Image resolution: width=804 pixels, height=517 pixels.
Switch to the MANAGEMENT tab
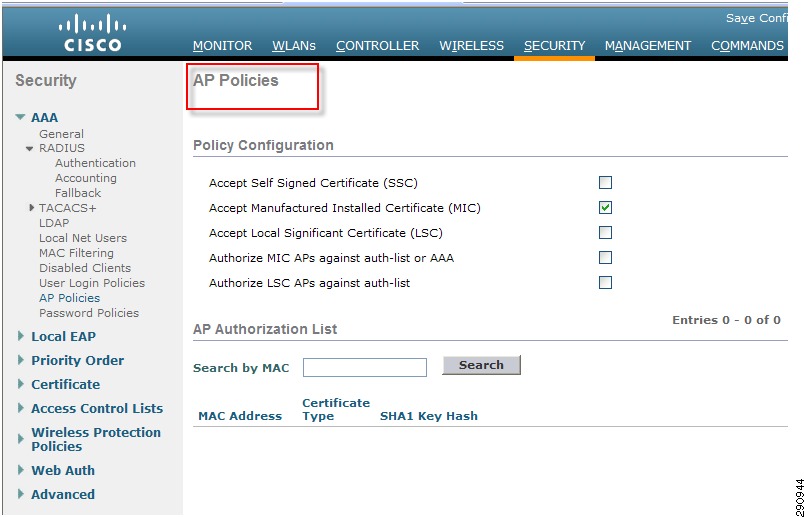[648, 46]
